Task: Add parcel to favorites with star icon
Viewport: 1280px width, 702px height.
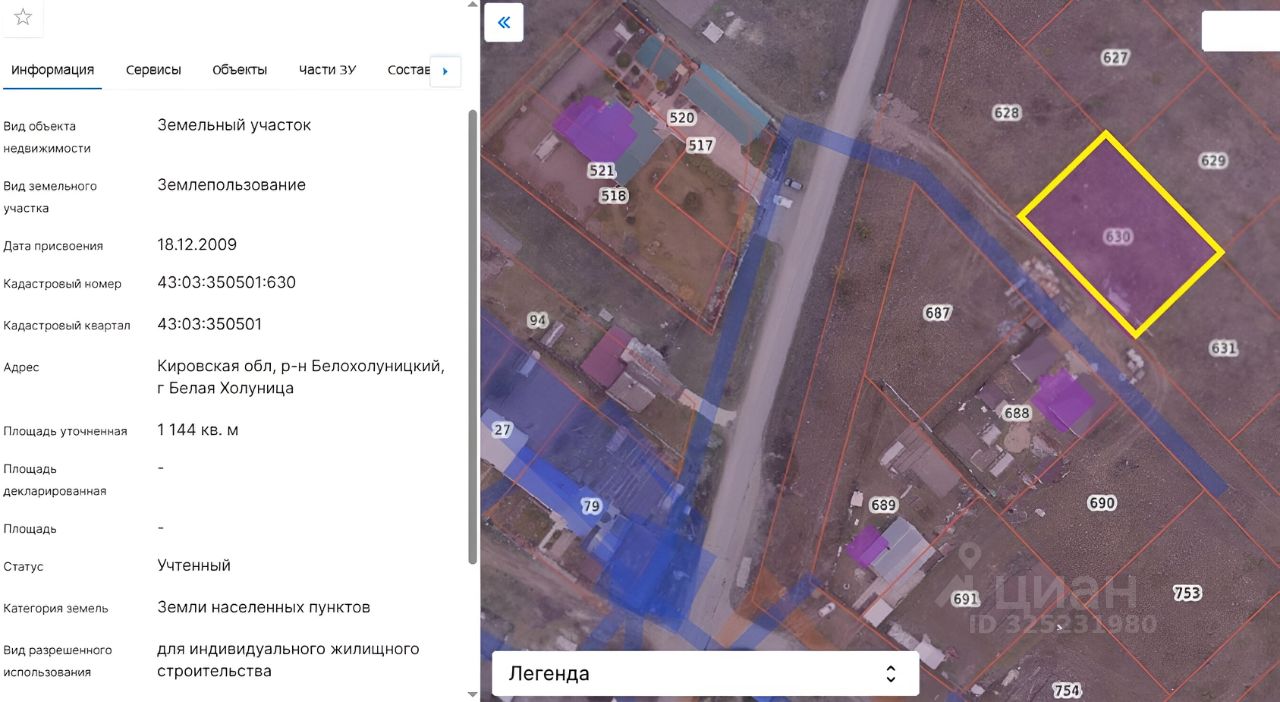Action: pos(23,17)
